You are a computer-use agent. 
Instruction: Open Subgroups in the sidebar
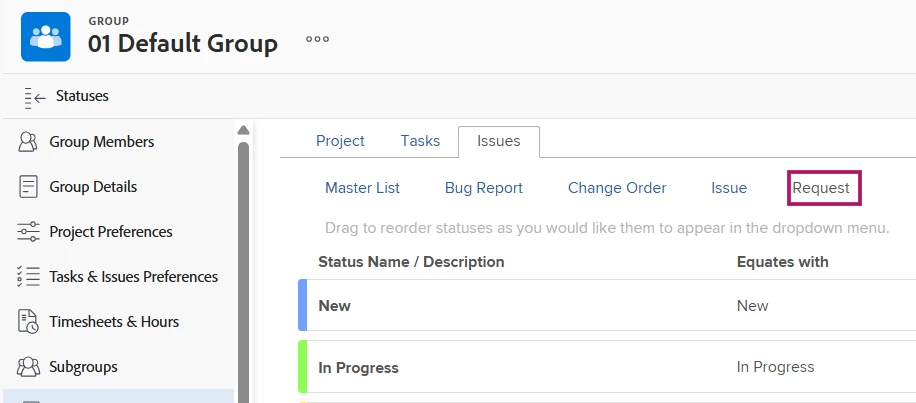pos(84,367)
